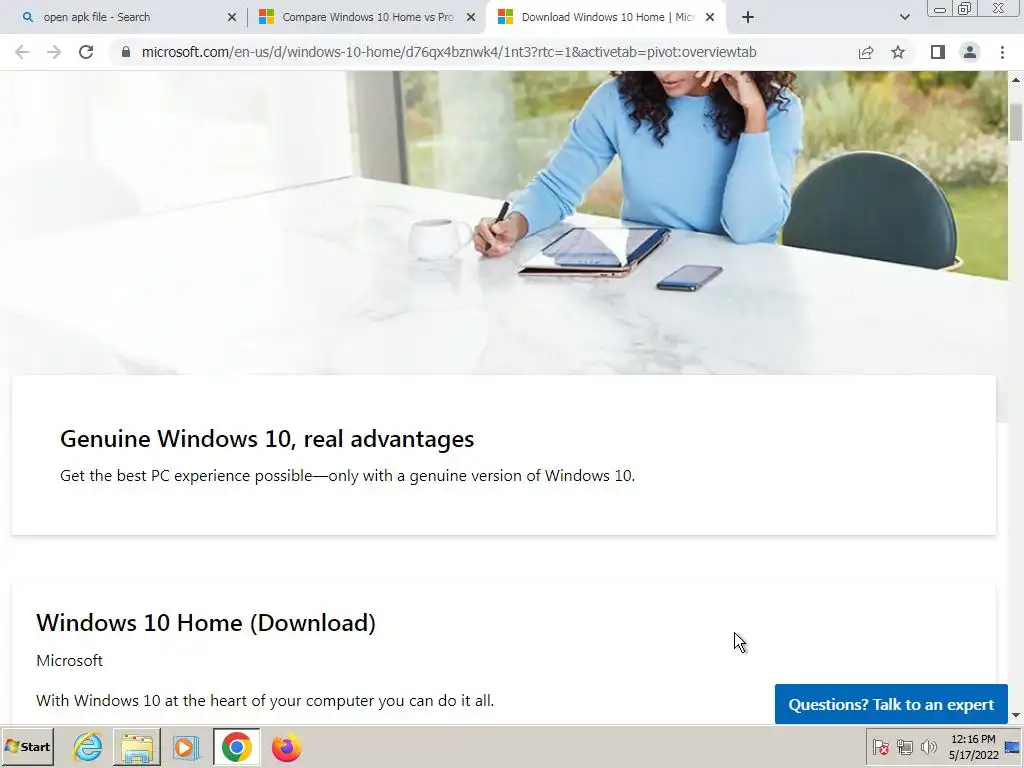Open the Chrome profile avatar

970,52
